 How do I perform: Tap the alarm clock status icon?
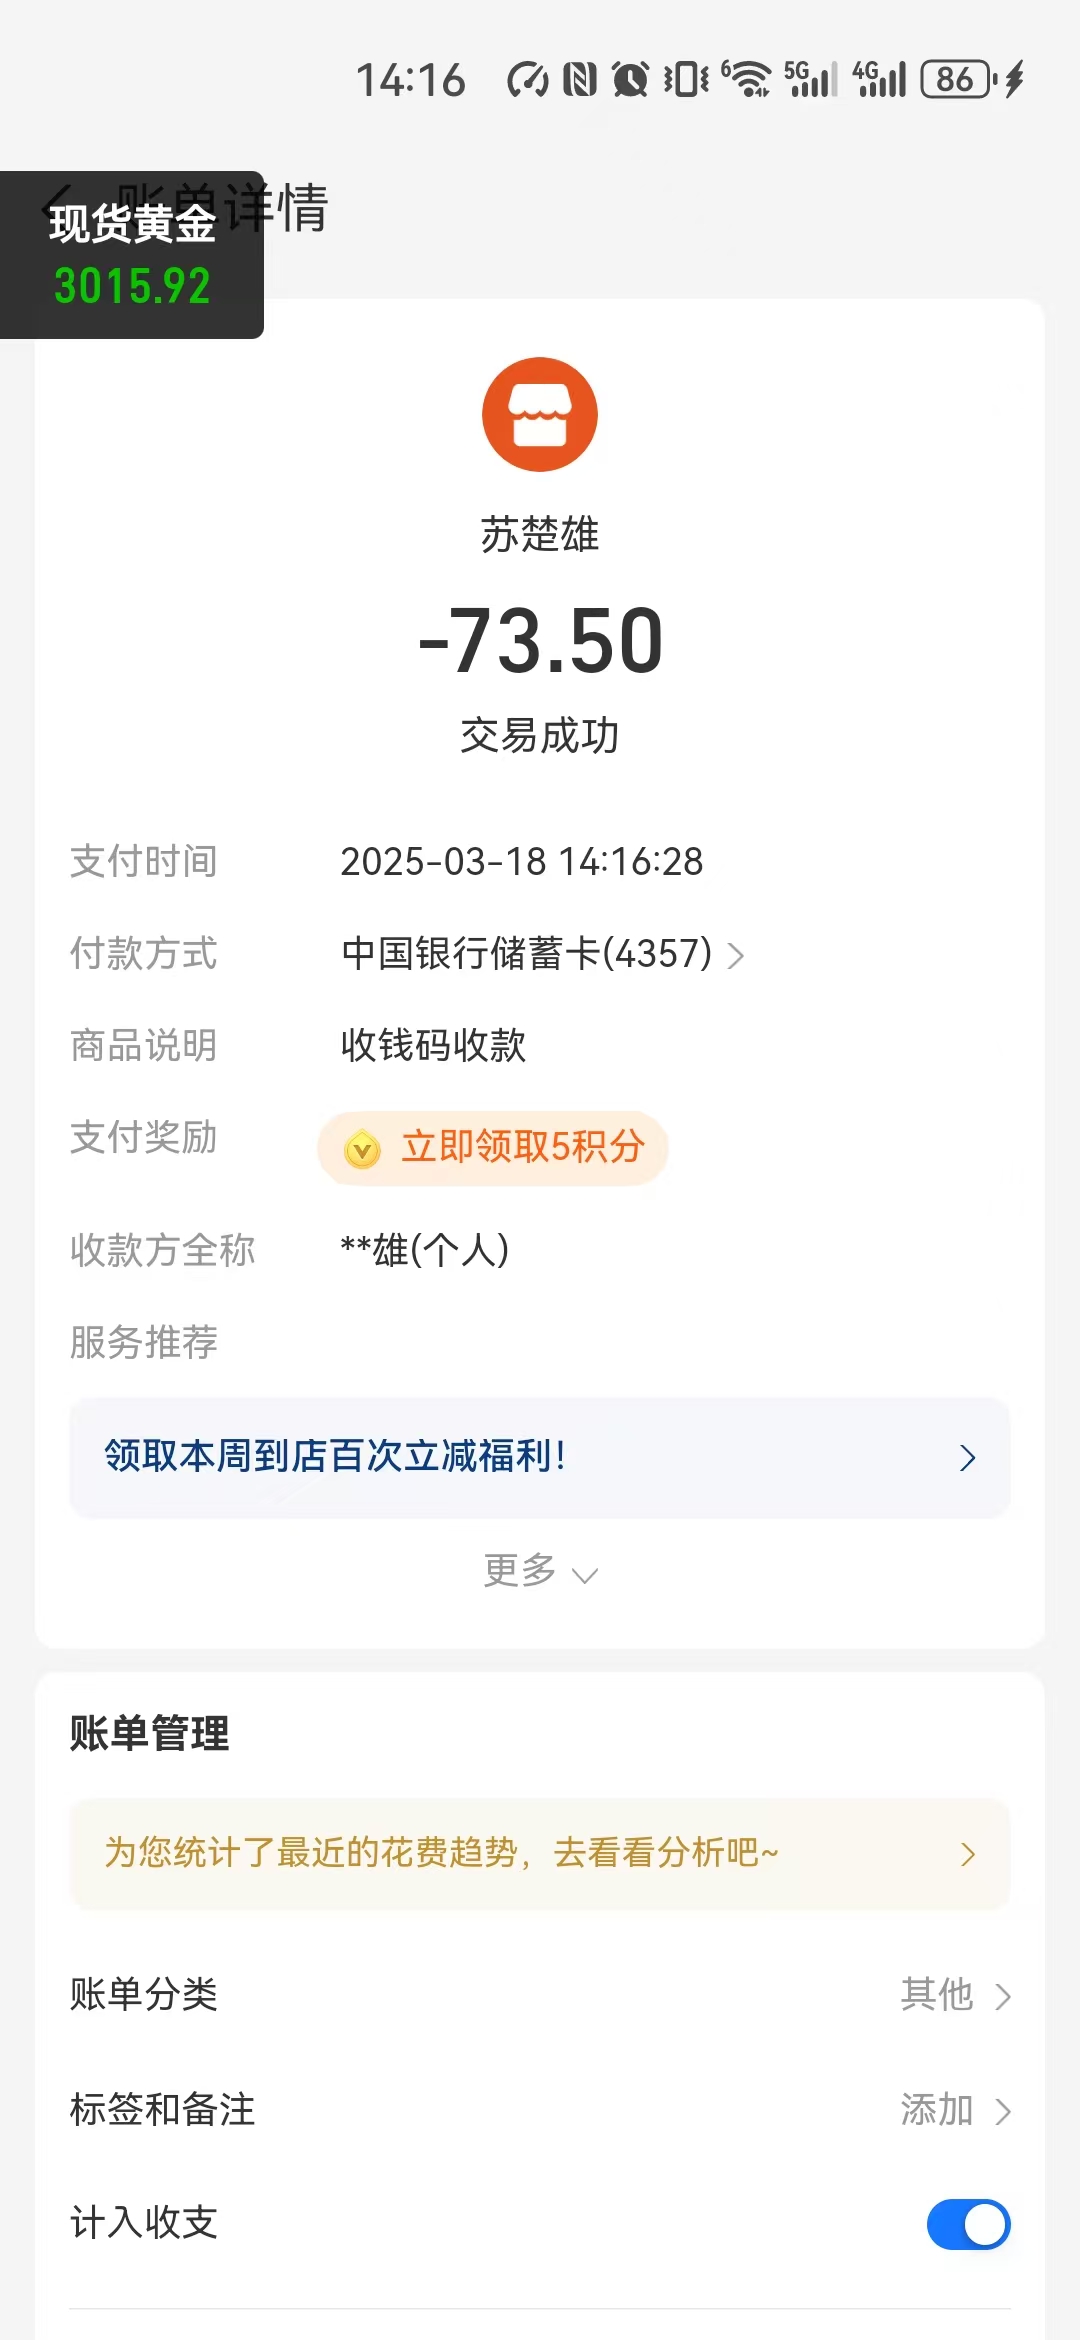point(630,79)
